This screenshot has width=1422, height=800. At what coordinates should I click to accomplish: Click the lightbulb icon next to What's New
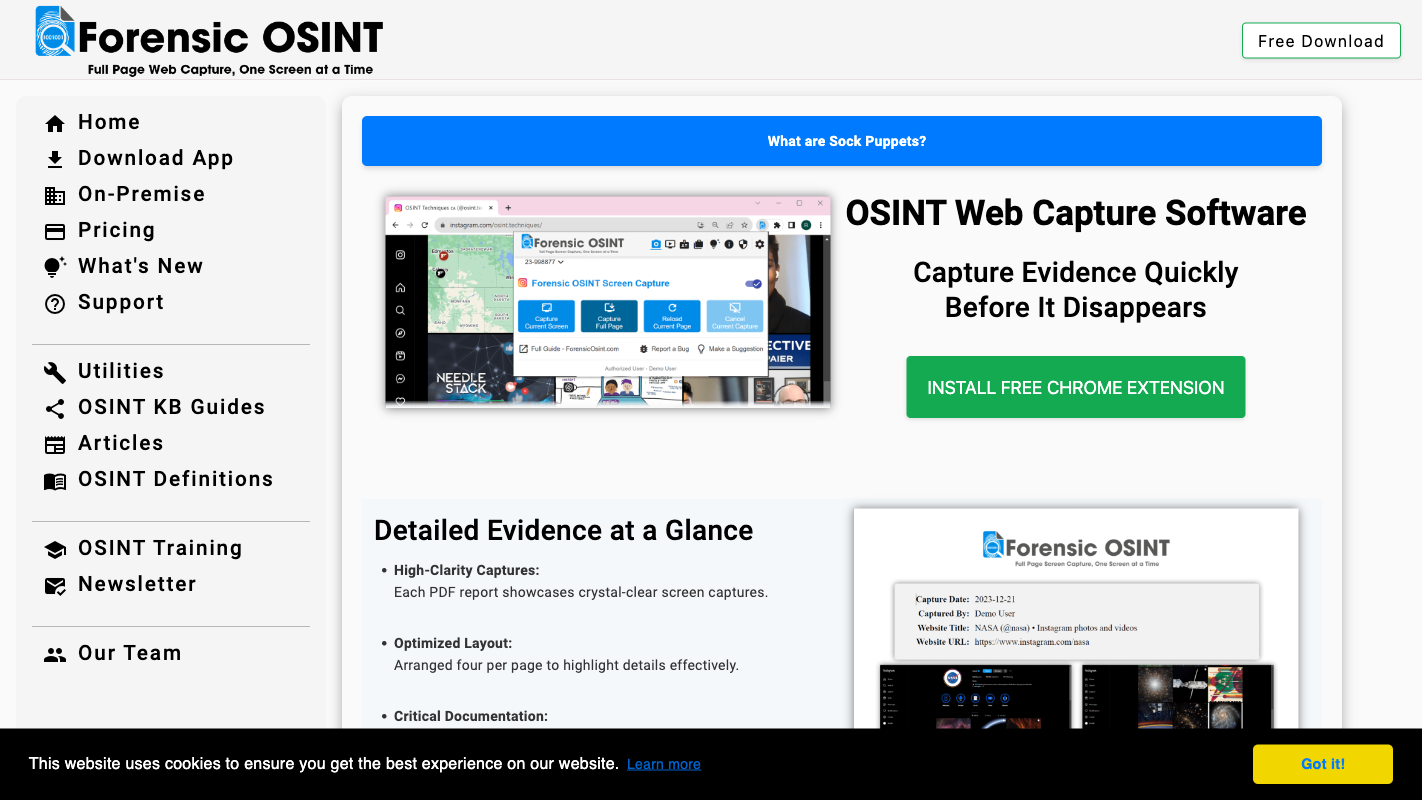(x=55, y=267)
